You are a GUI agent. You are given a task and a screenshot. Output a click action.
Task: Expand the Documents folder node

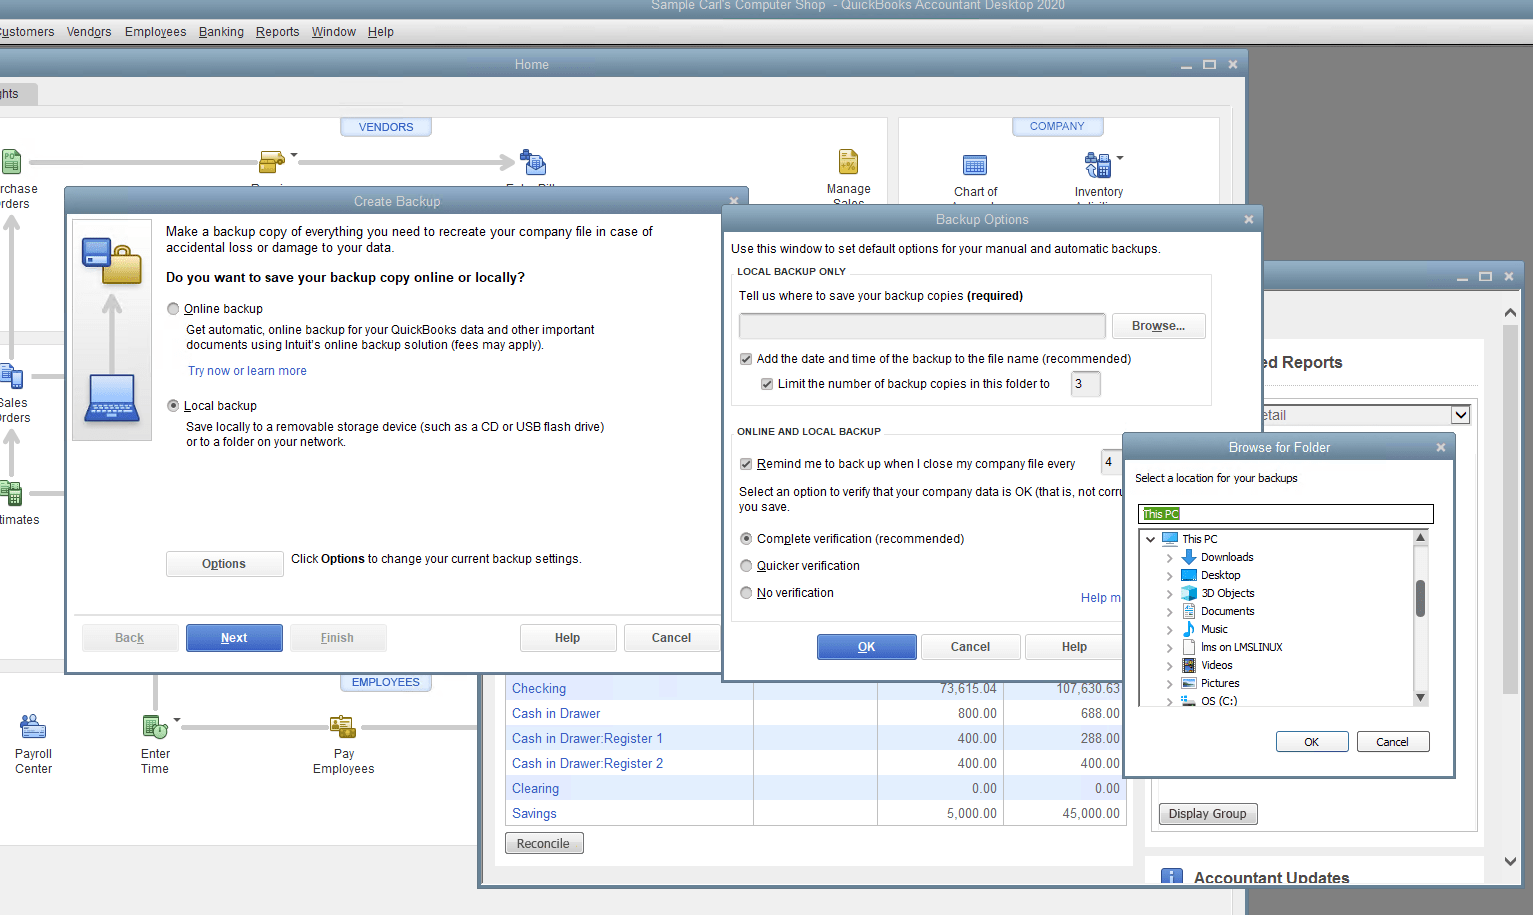click(1169, 612)
